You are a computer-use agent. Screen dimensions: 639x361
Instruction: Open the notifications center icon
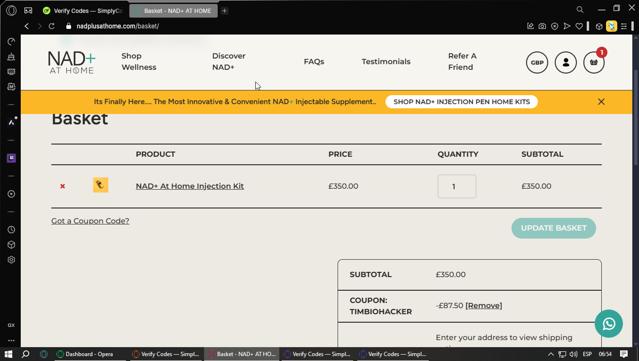pos(624,354)
